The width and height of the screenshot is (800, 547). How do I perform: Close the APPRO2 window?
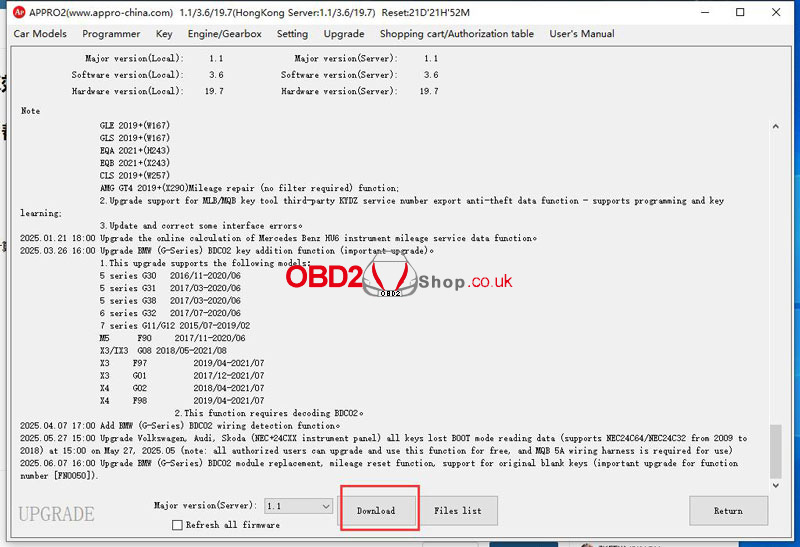(x=781, y=12)
